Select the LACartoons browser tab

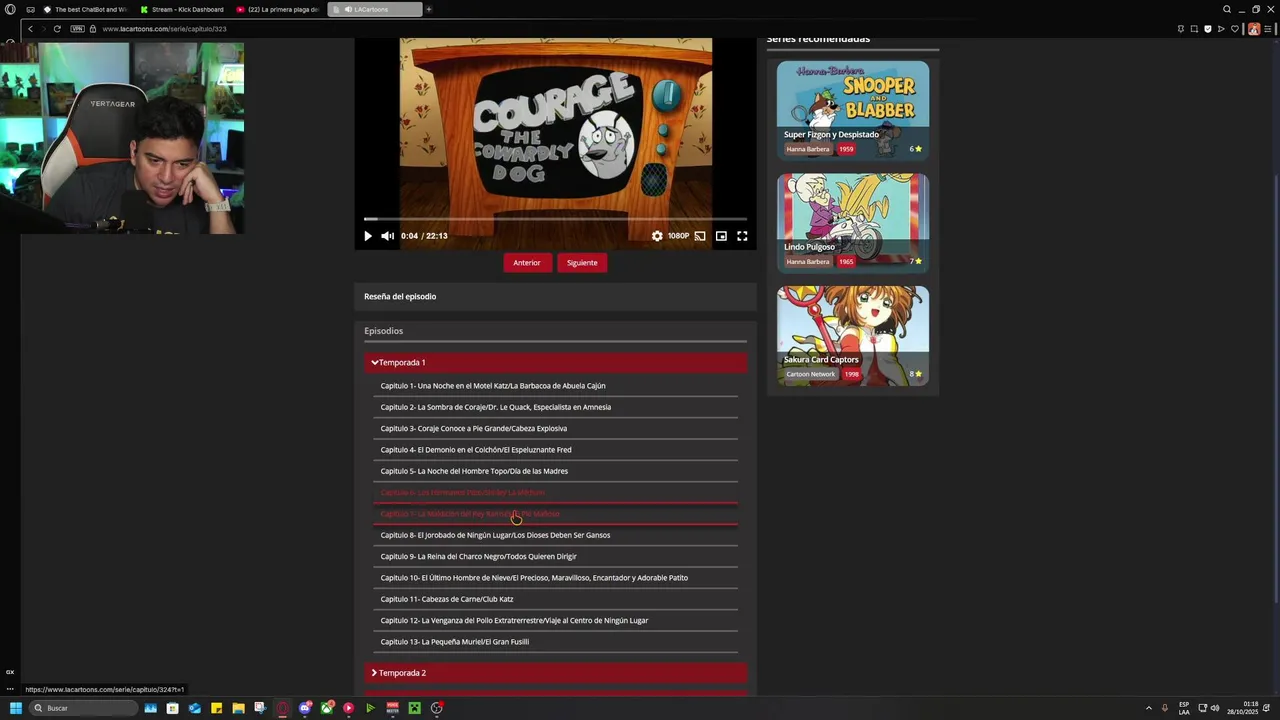point(375,9)
